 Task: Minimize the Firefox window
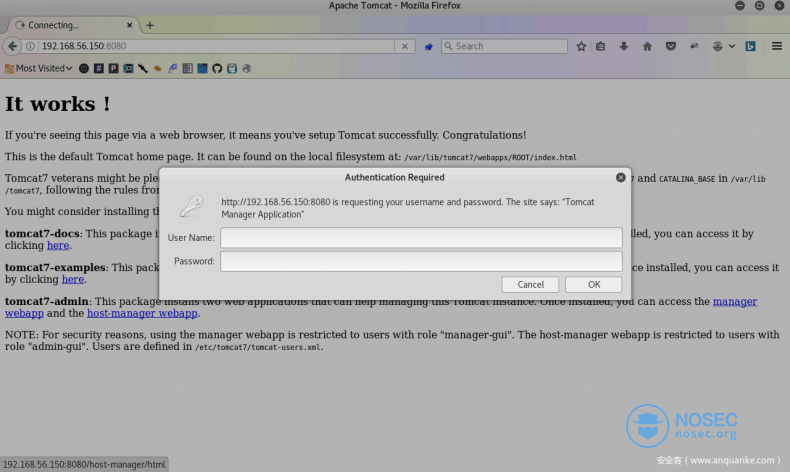tap(740, 6)
